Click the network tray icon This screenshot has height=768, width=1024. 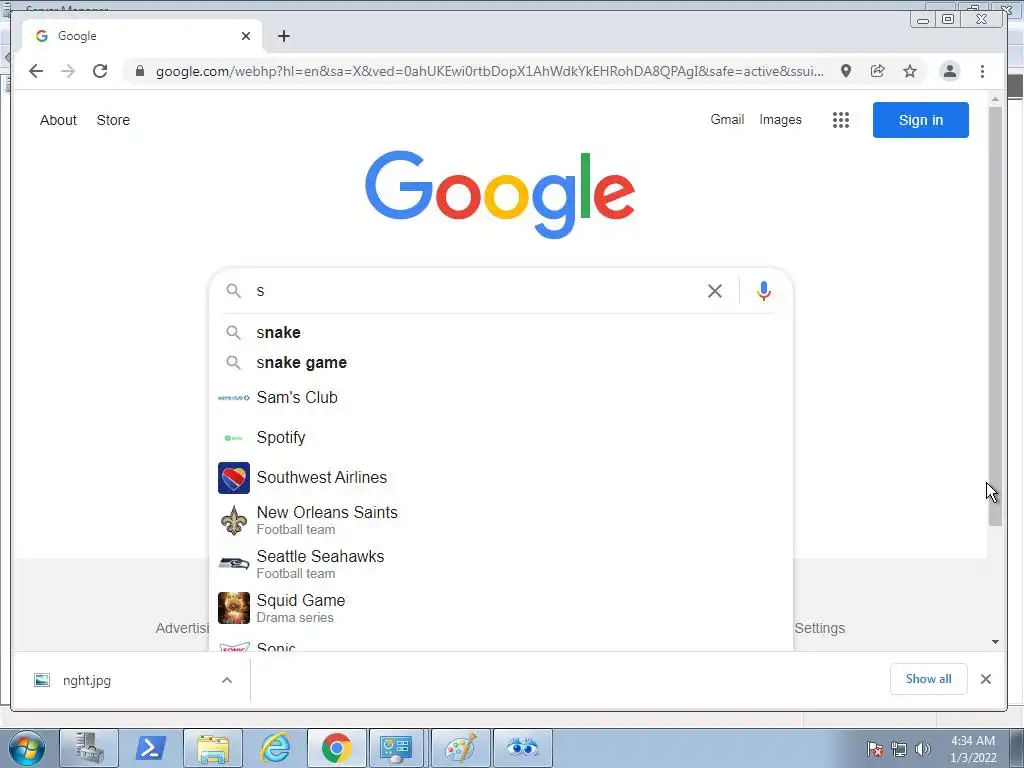(x=899, y=749)
